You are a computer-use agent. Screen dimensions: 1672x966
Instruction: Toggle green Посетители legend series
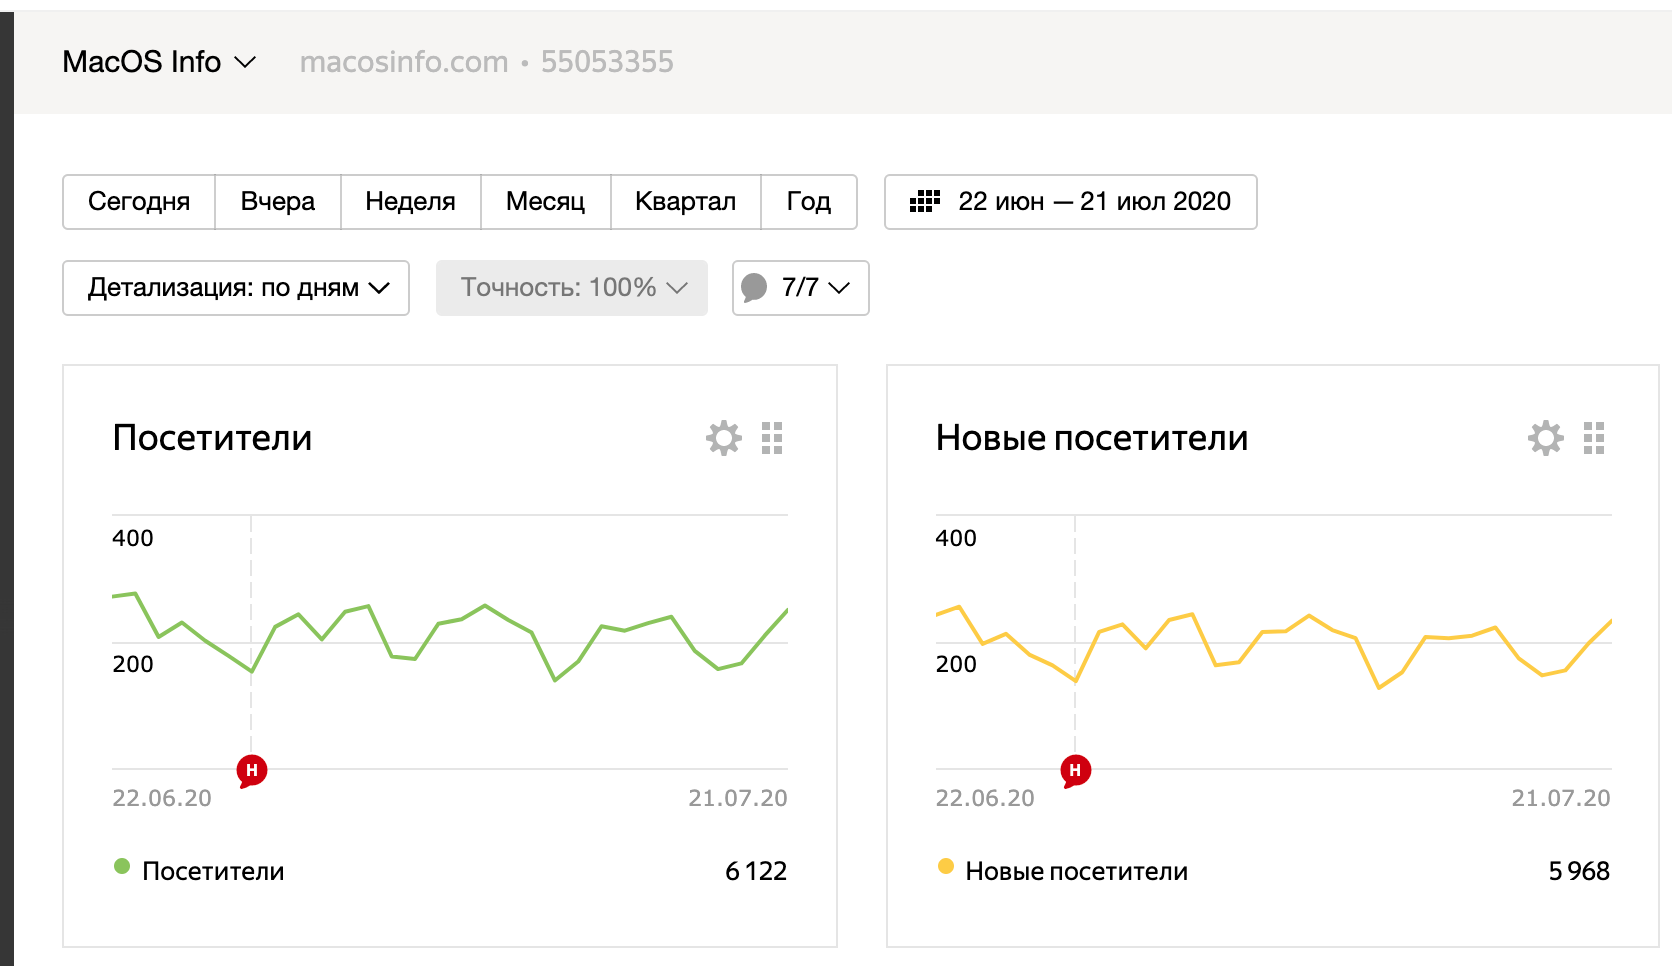click(x=122, y=867)
